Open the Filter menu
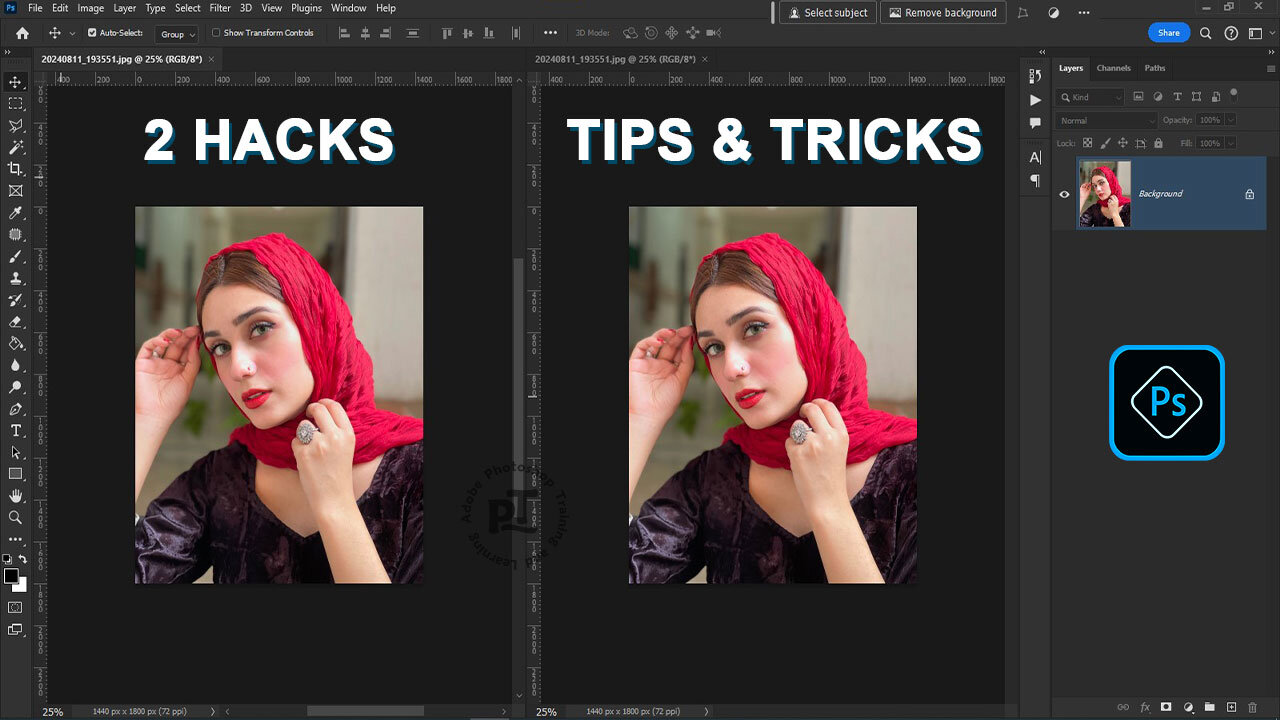The height and width of the screenshot is (720, 1280). click(x=220, y=8)
